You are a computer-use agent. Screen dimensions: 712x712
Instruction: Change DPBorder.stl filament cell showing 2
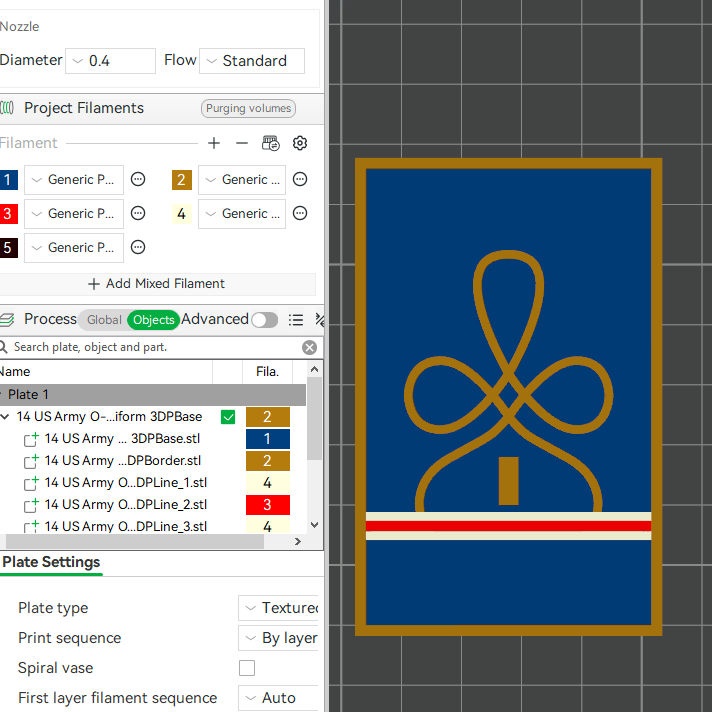pos(267,461)
